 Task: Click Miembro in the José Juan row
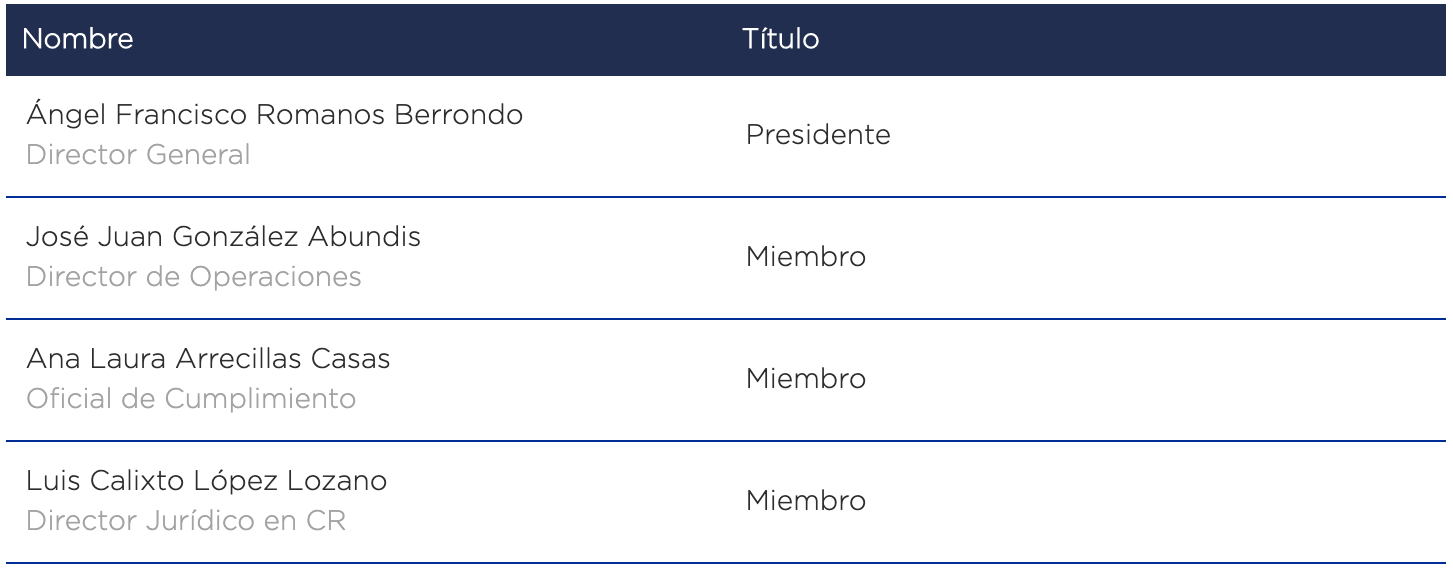click(x=806, y=258)
